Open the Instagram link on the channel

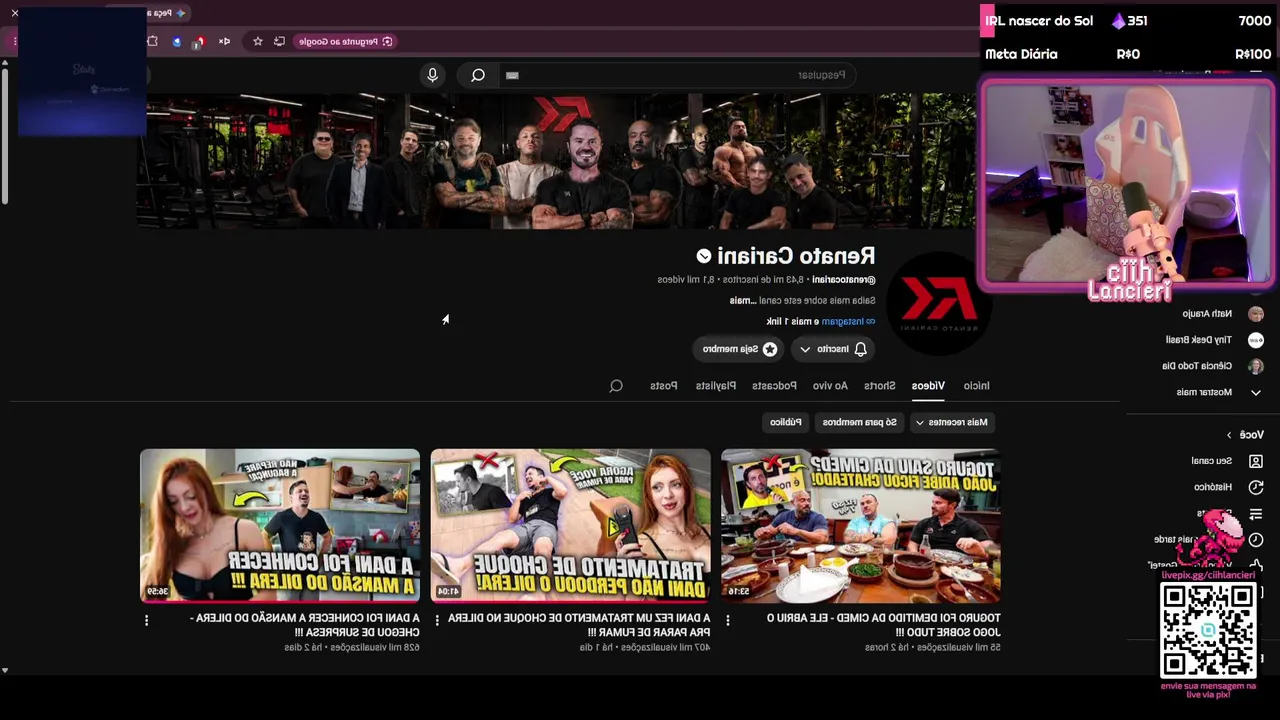848,321
